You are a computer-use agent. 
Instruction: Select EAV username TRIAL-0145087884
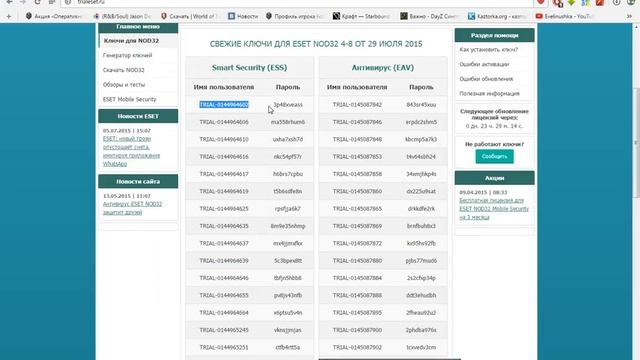[357, 278]
